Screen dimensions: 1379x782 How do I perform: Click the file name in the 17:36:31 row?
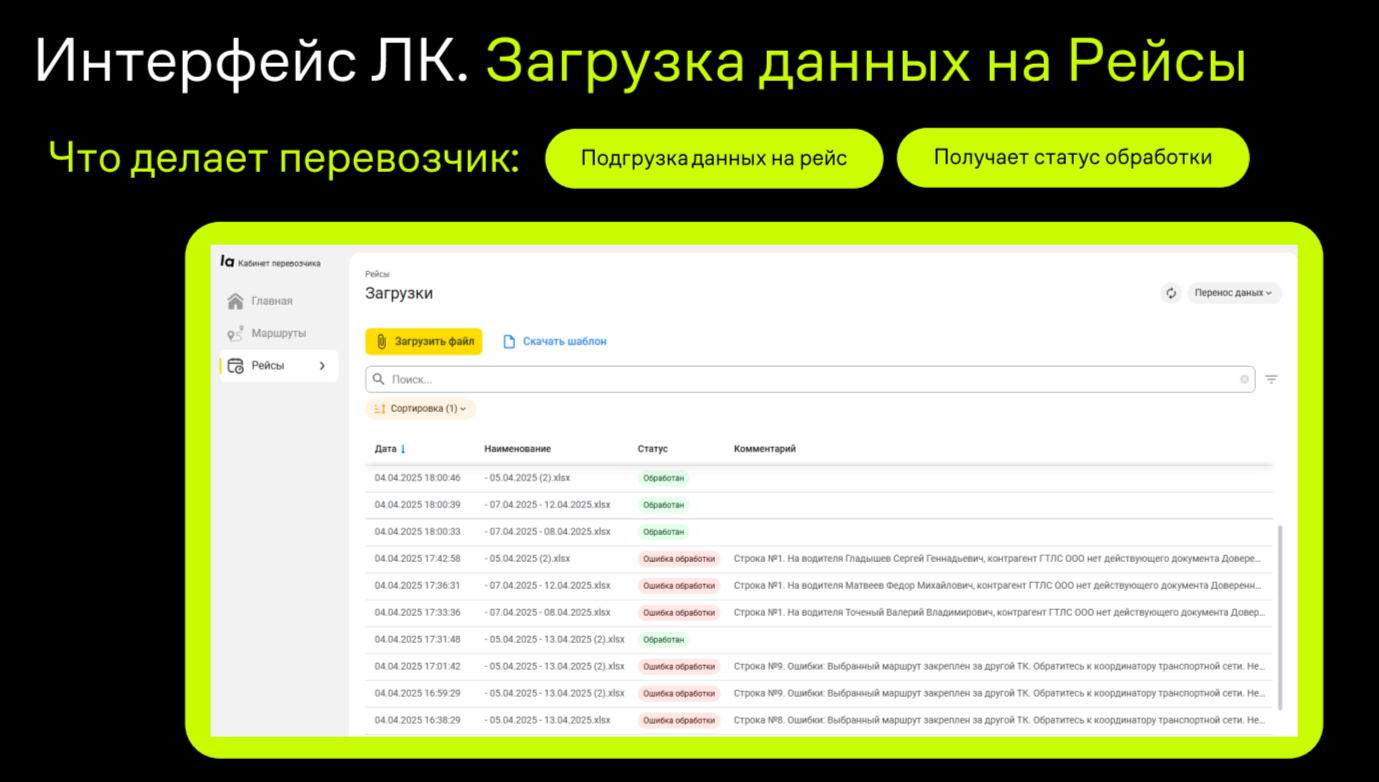547,586
